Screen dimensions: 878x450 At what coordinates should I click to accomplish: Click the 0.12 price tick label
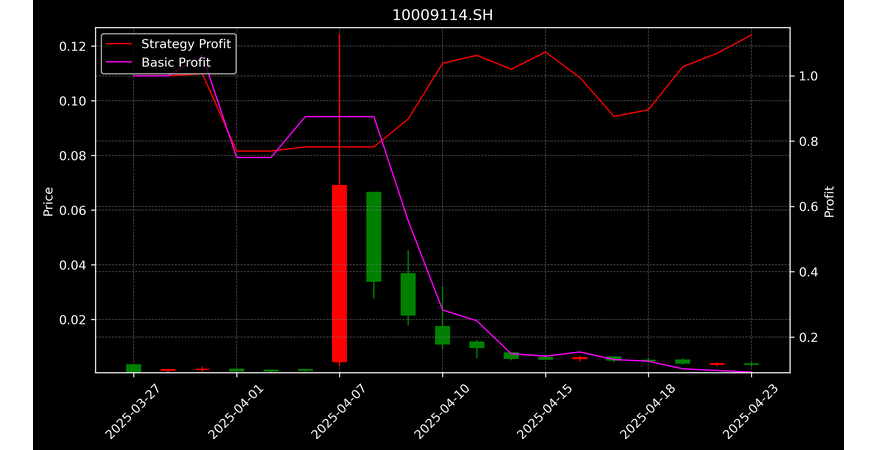74,46
